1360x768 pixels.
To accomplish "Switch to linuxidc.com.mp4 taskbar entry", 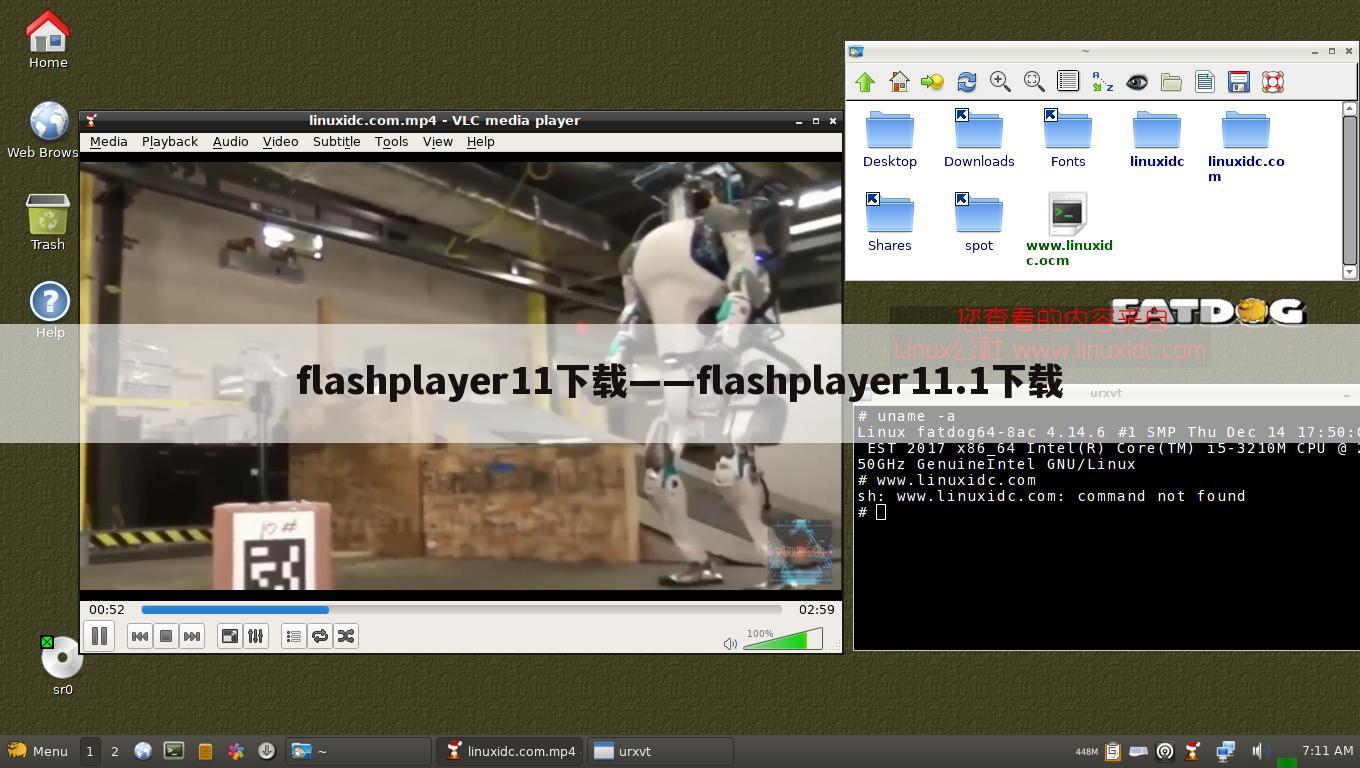I will click(x=512, y=751).
